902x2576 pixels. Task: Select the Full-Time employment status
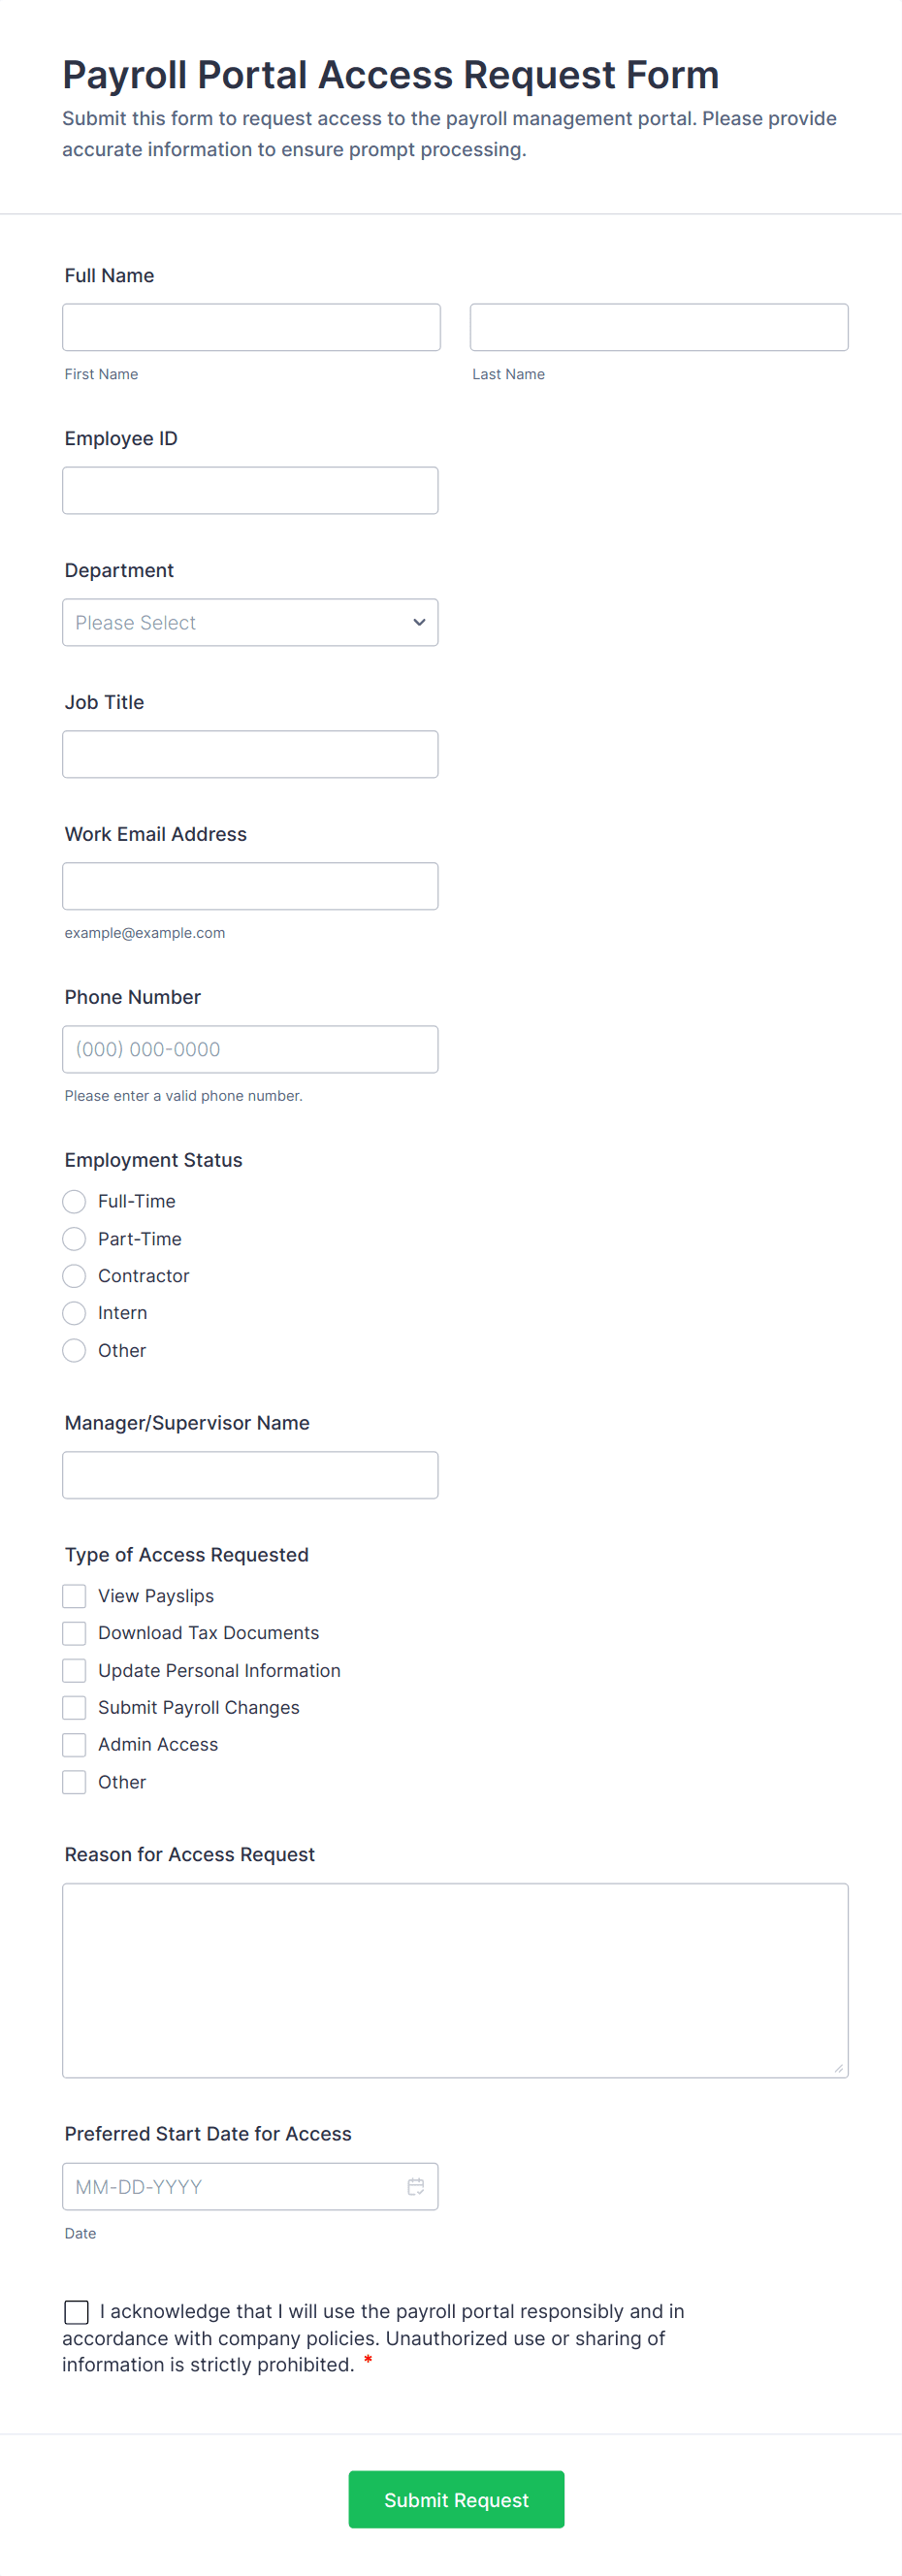[73, 1201]
